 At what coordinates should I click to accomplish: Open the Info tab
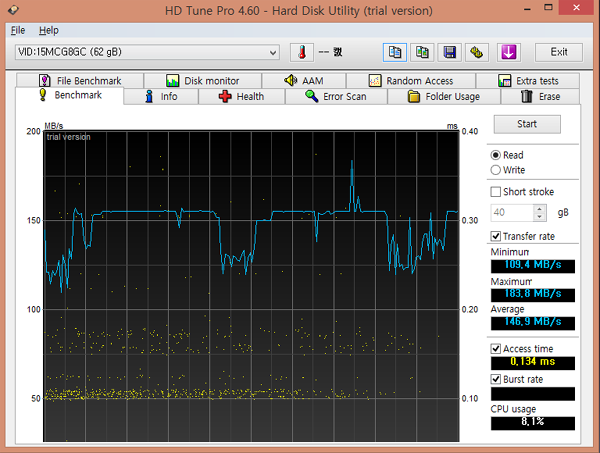coord(161,96)
